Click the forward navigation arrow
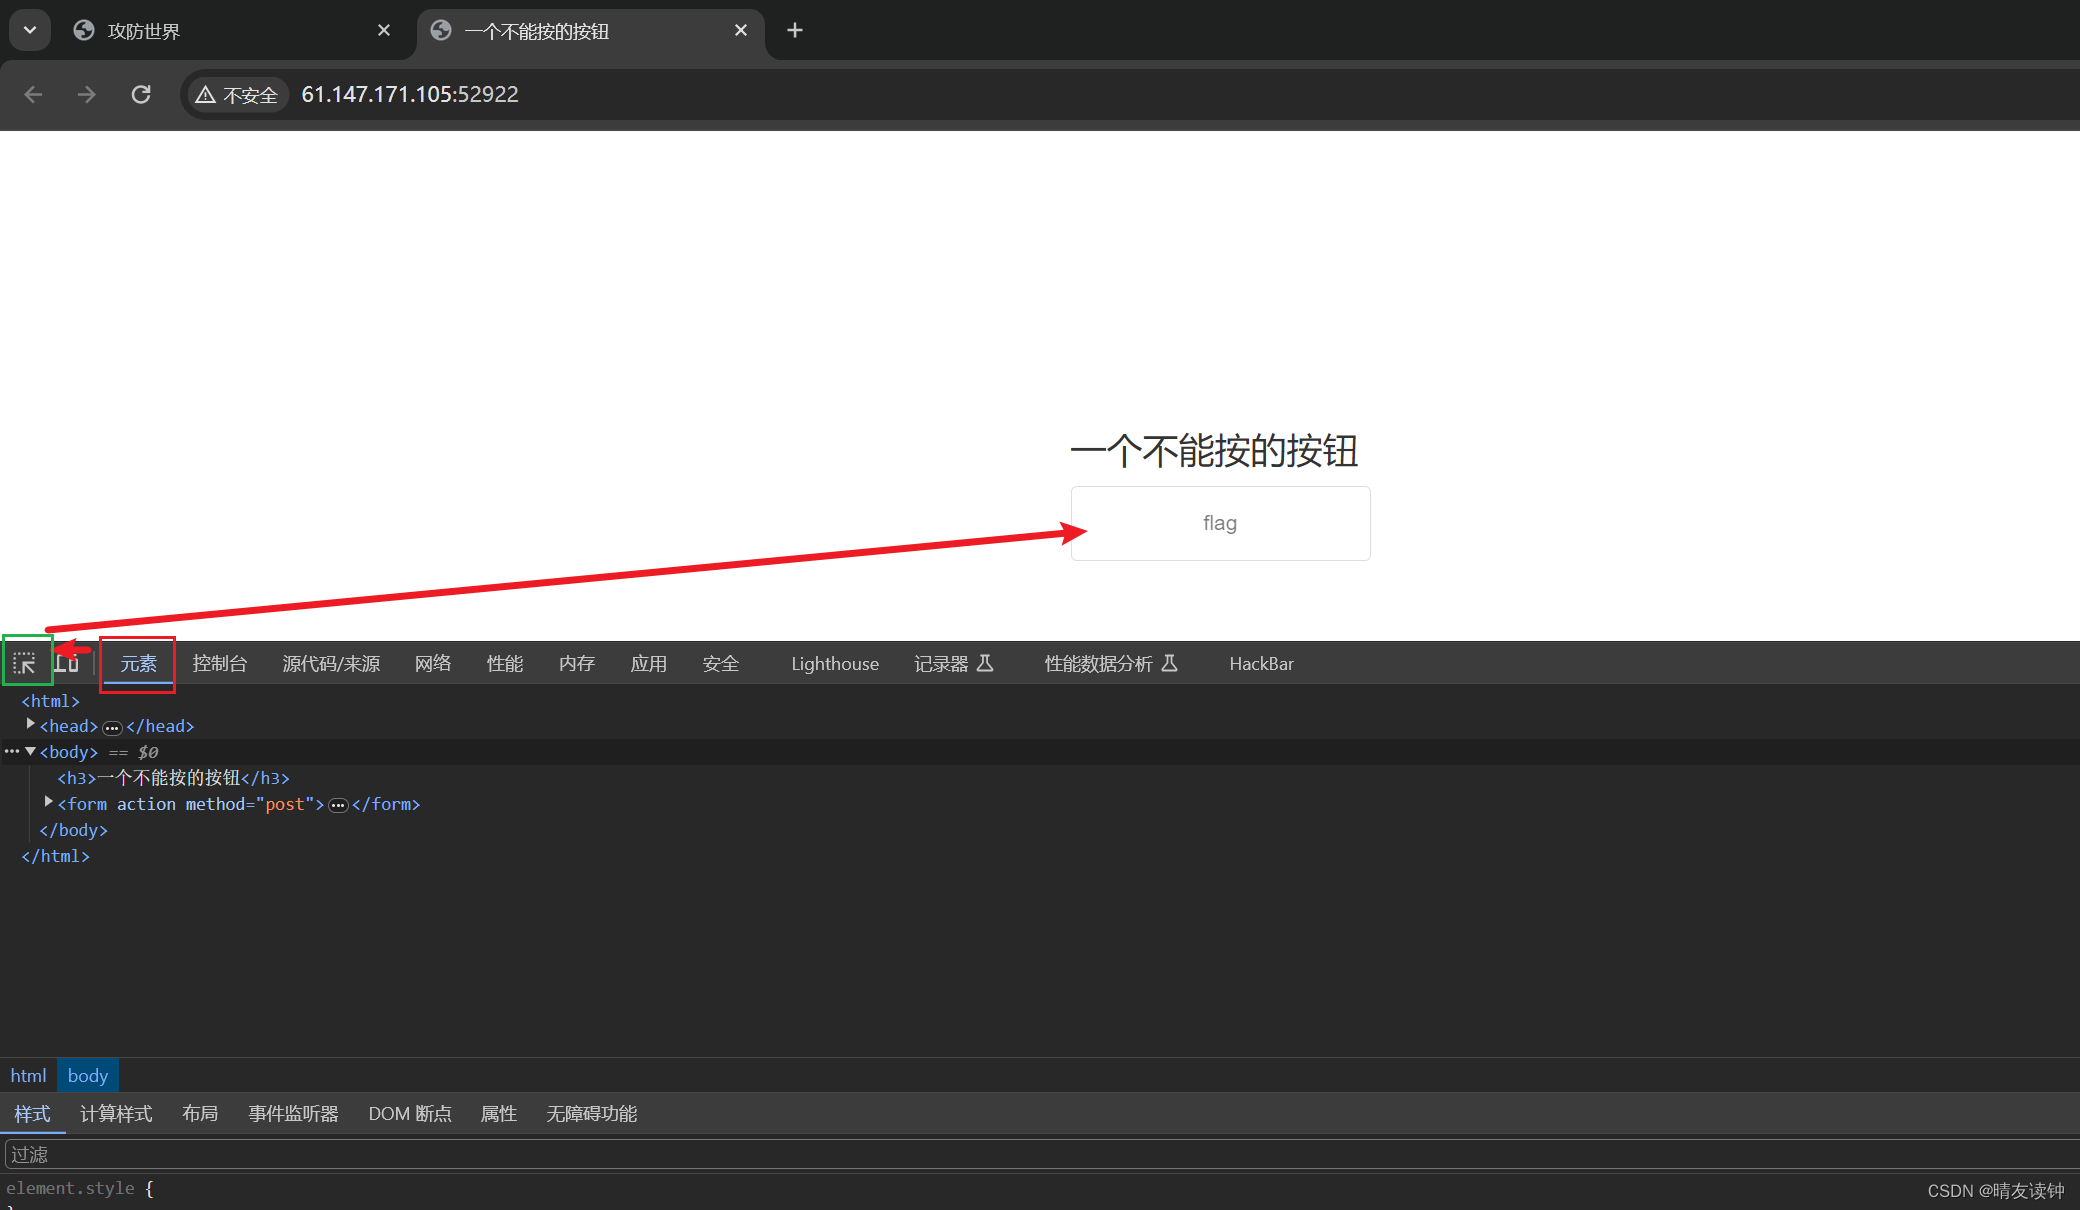Viewport: 2080px width, 1210px height. tap(86, 94)
